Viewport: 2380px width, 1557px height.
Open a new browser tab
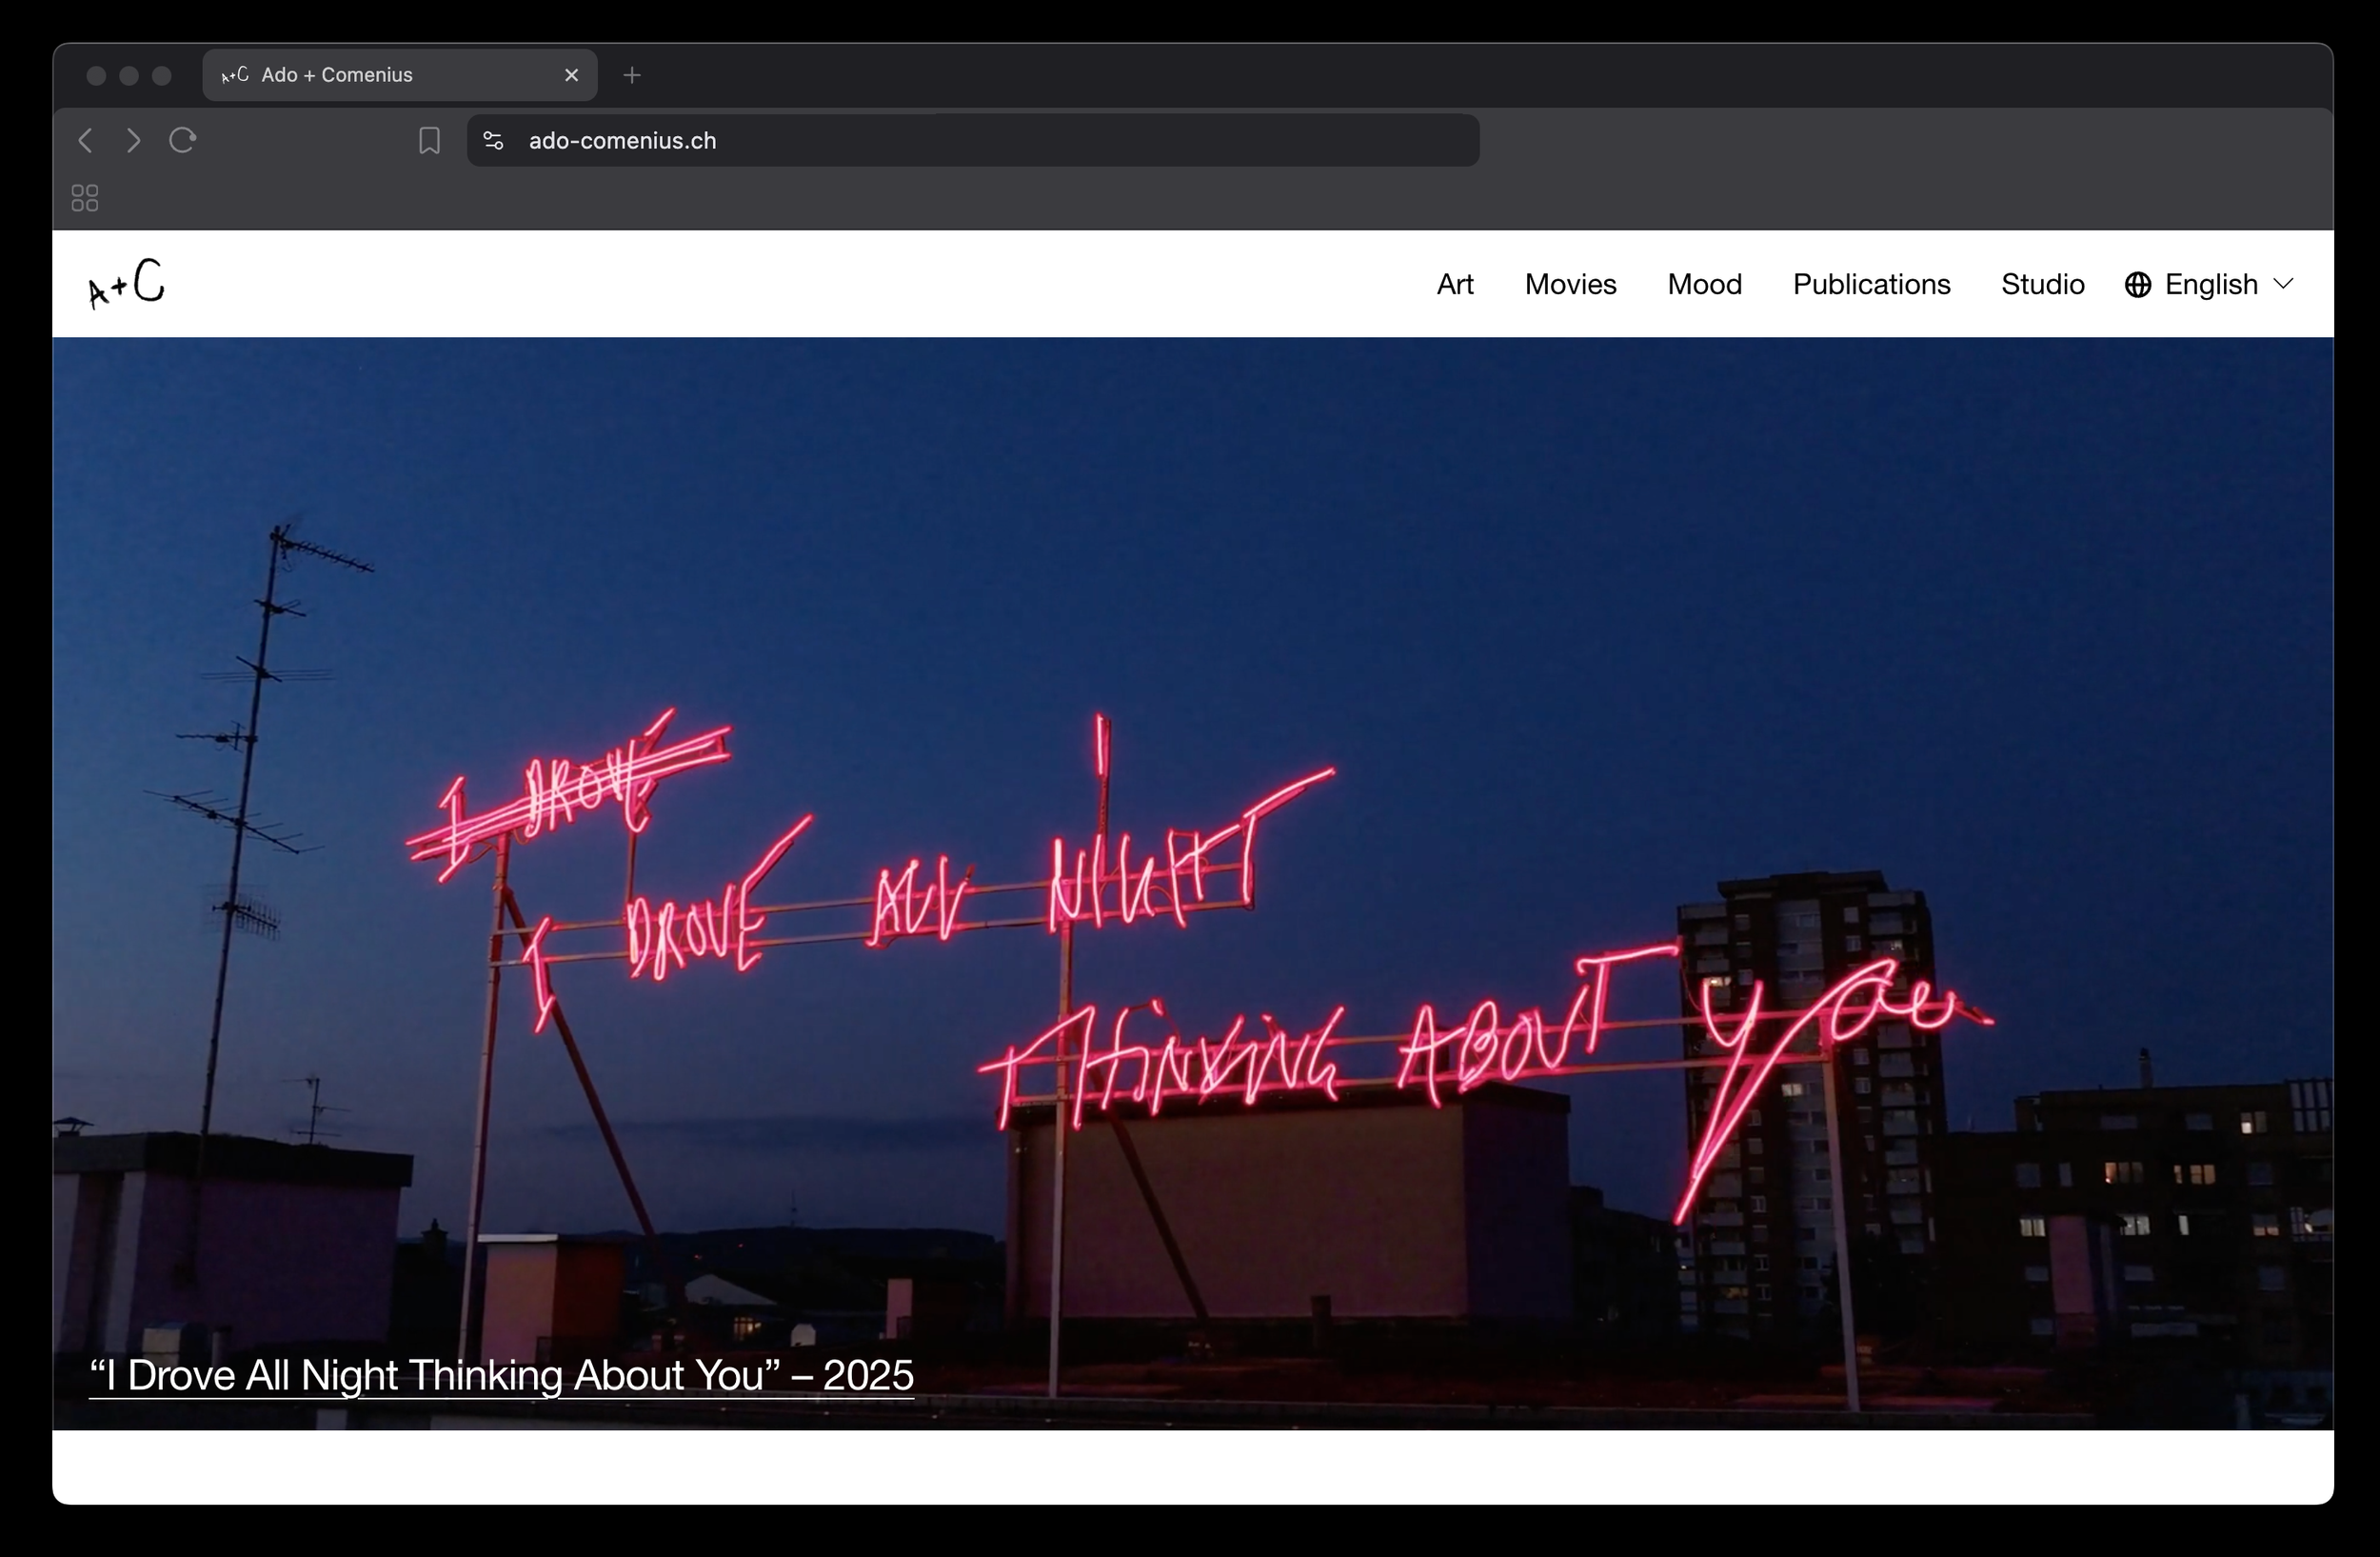click(x=632, y=75)
